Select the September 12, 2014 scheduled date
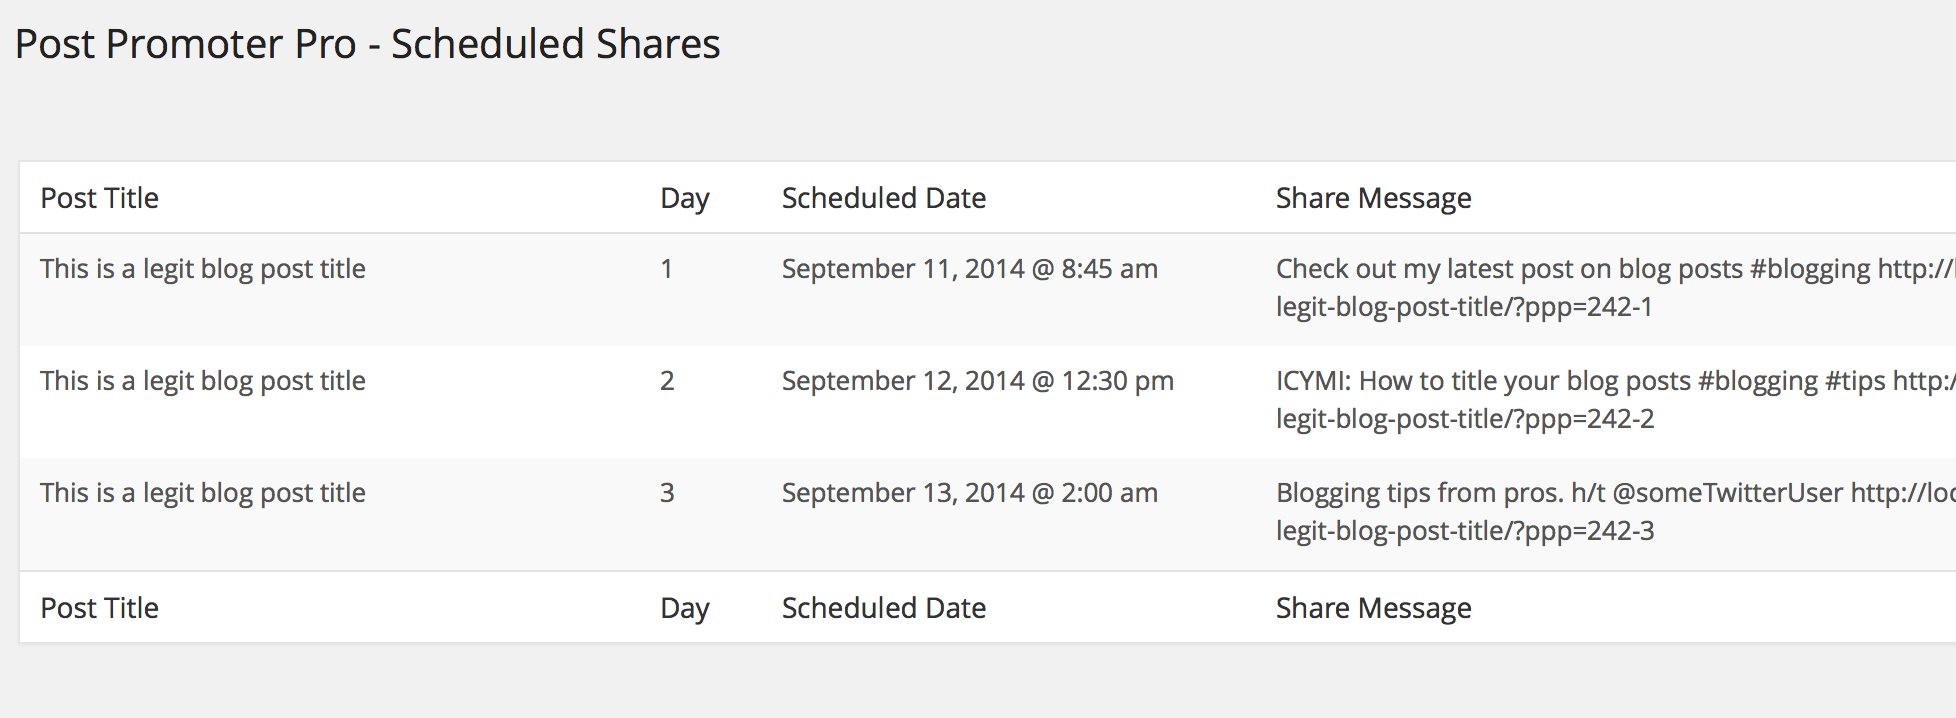Viewport: 1956px width, 718px height. point(978,381)
